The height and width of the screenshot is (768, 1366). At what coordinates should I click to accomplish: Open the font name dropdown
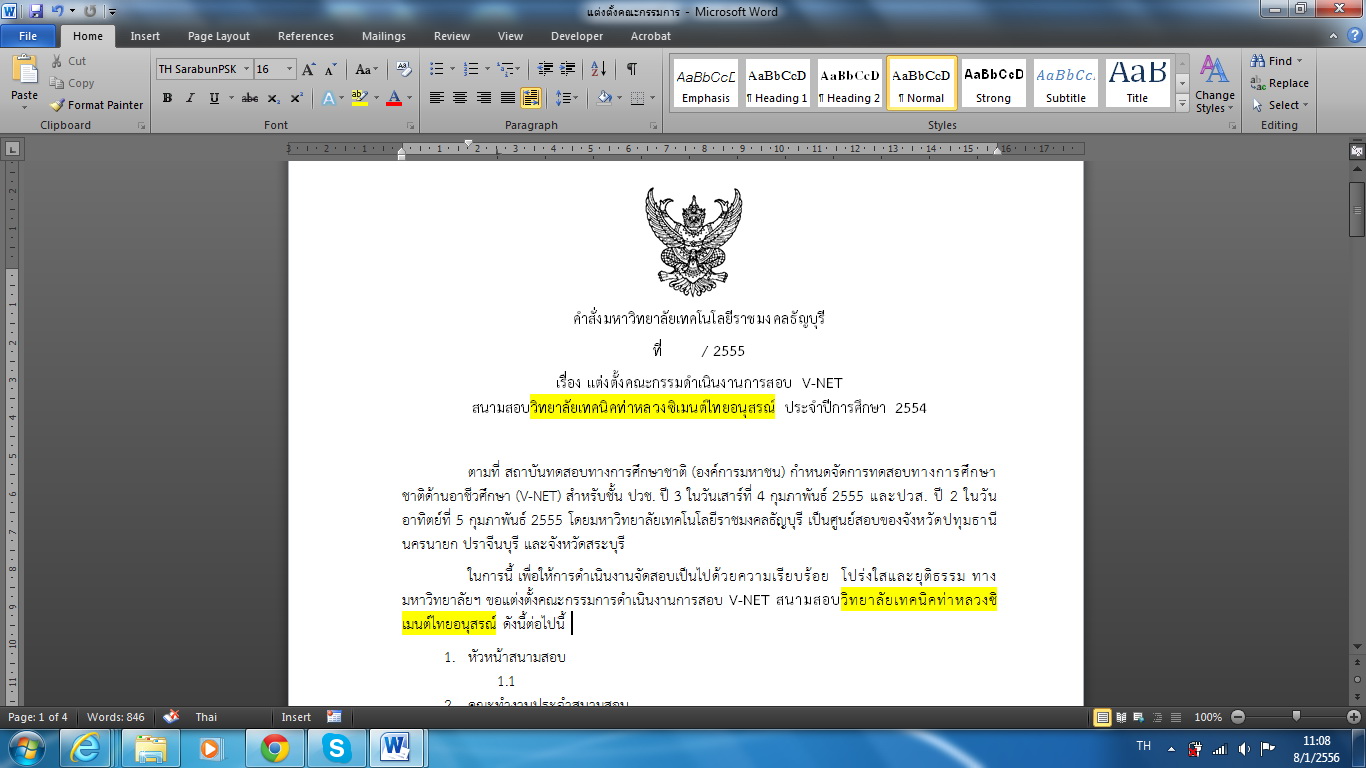[x=244, y=69]
